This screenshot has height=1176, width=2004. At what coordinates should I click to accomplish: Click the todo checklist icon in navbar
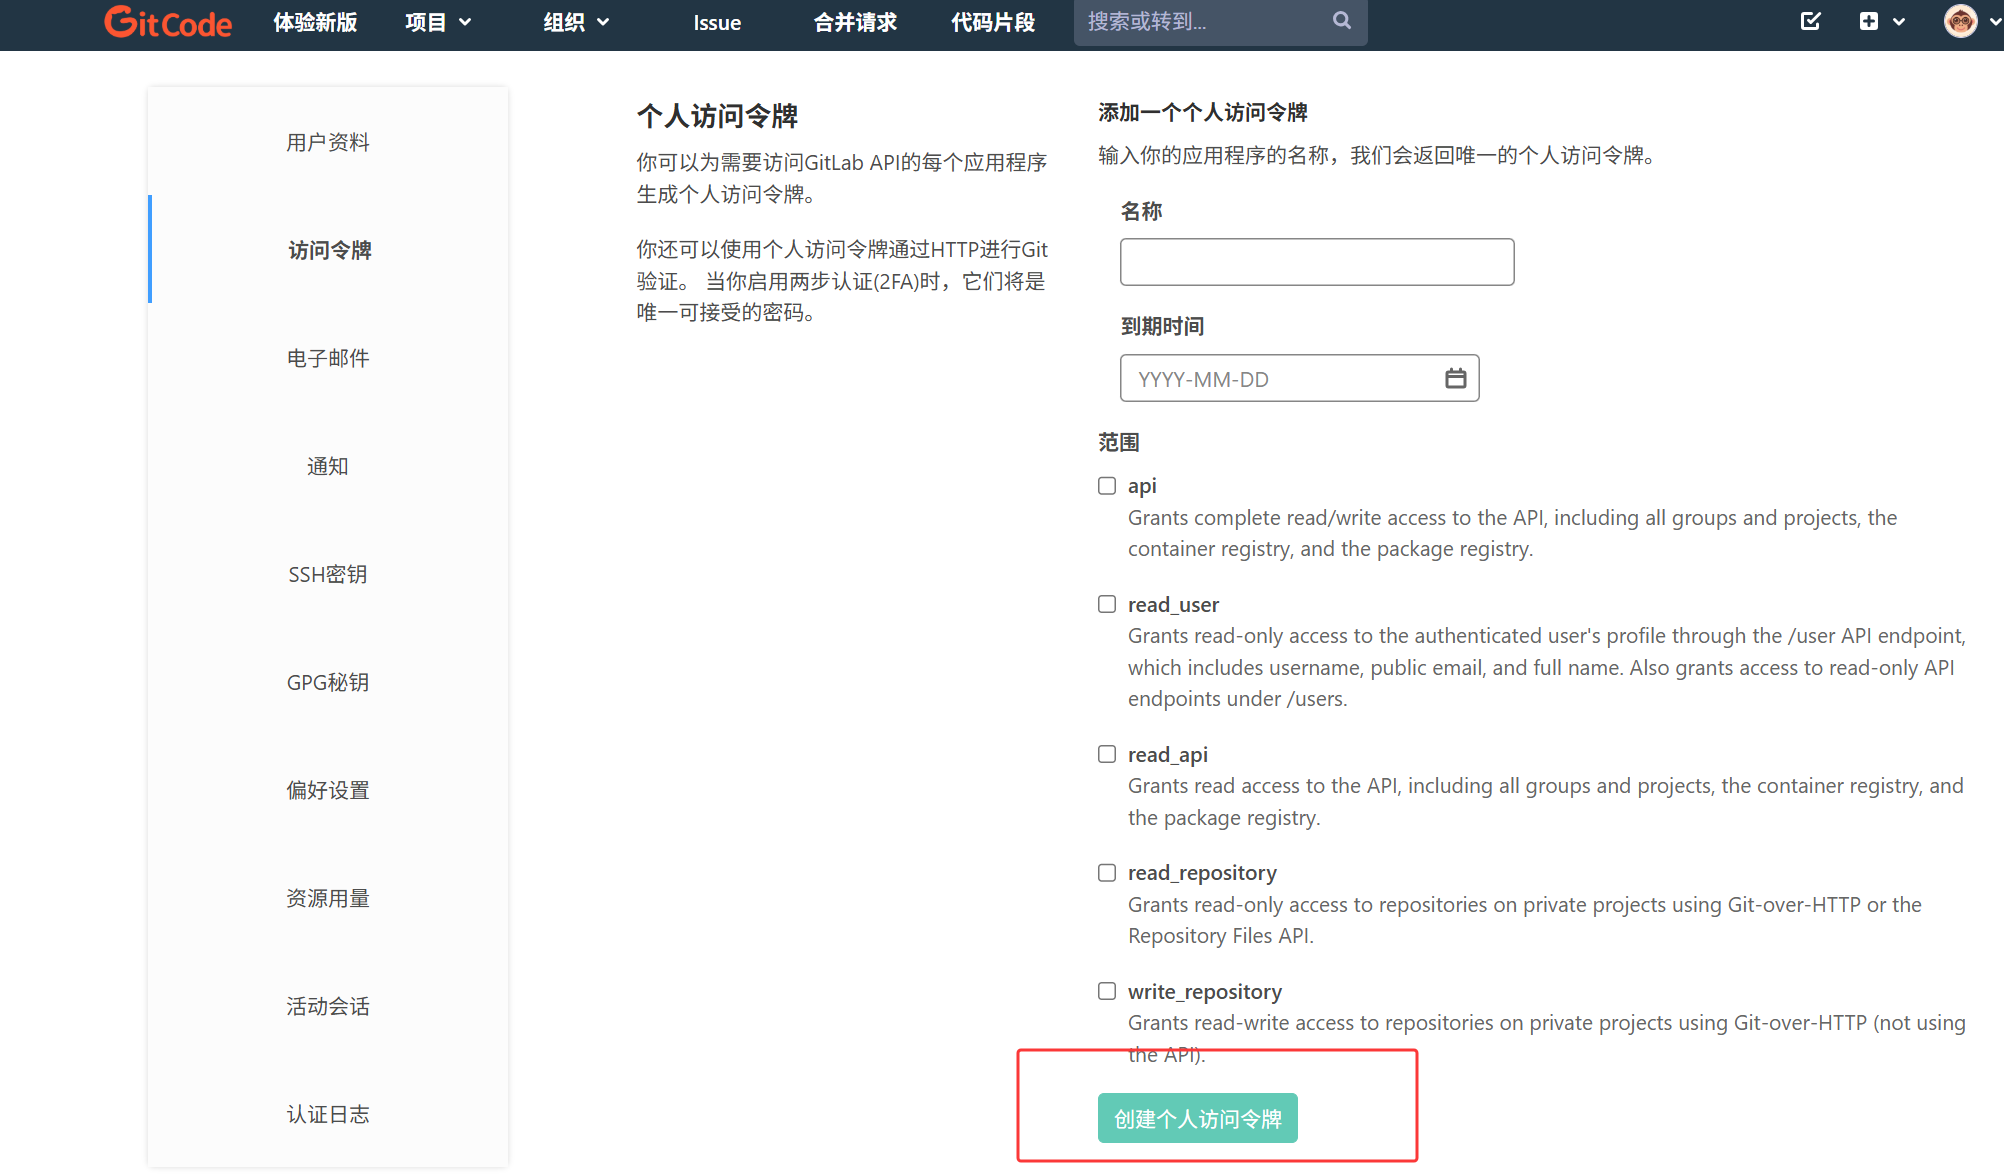(1811, 21)
